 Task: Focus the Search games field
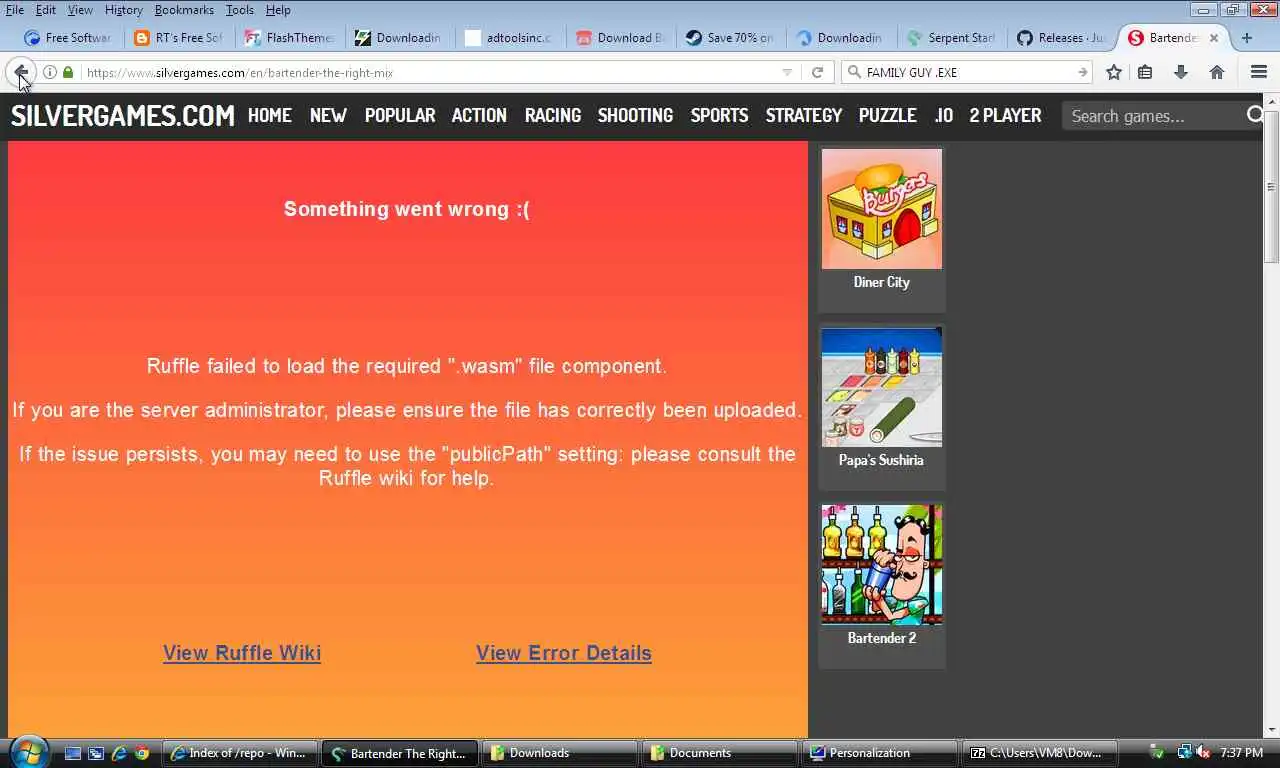tap(1153, 116)
